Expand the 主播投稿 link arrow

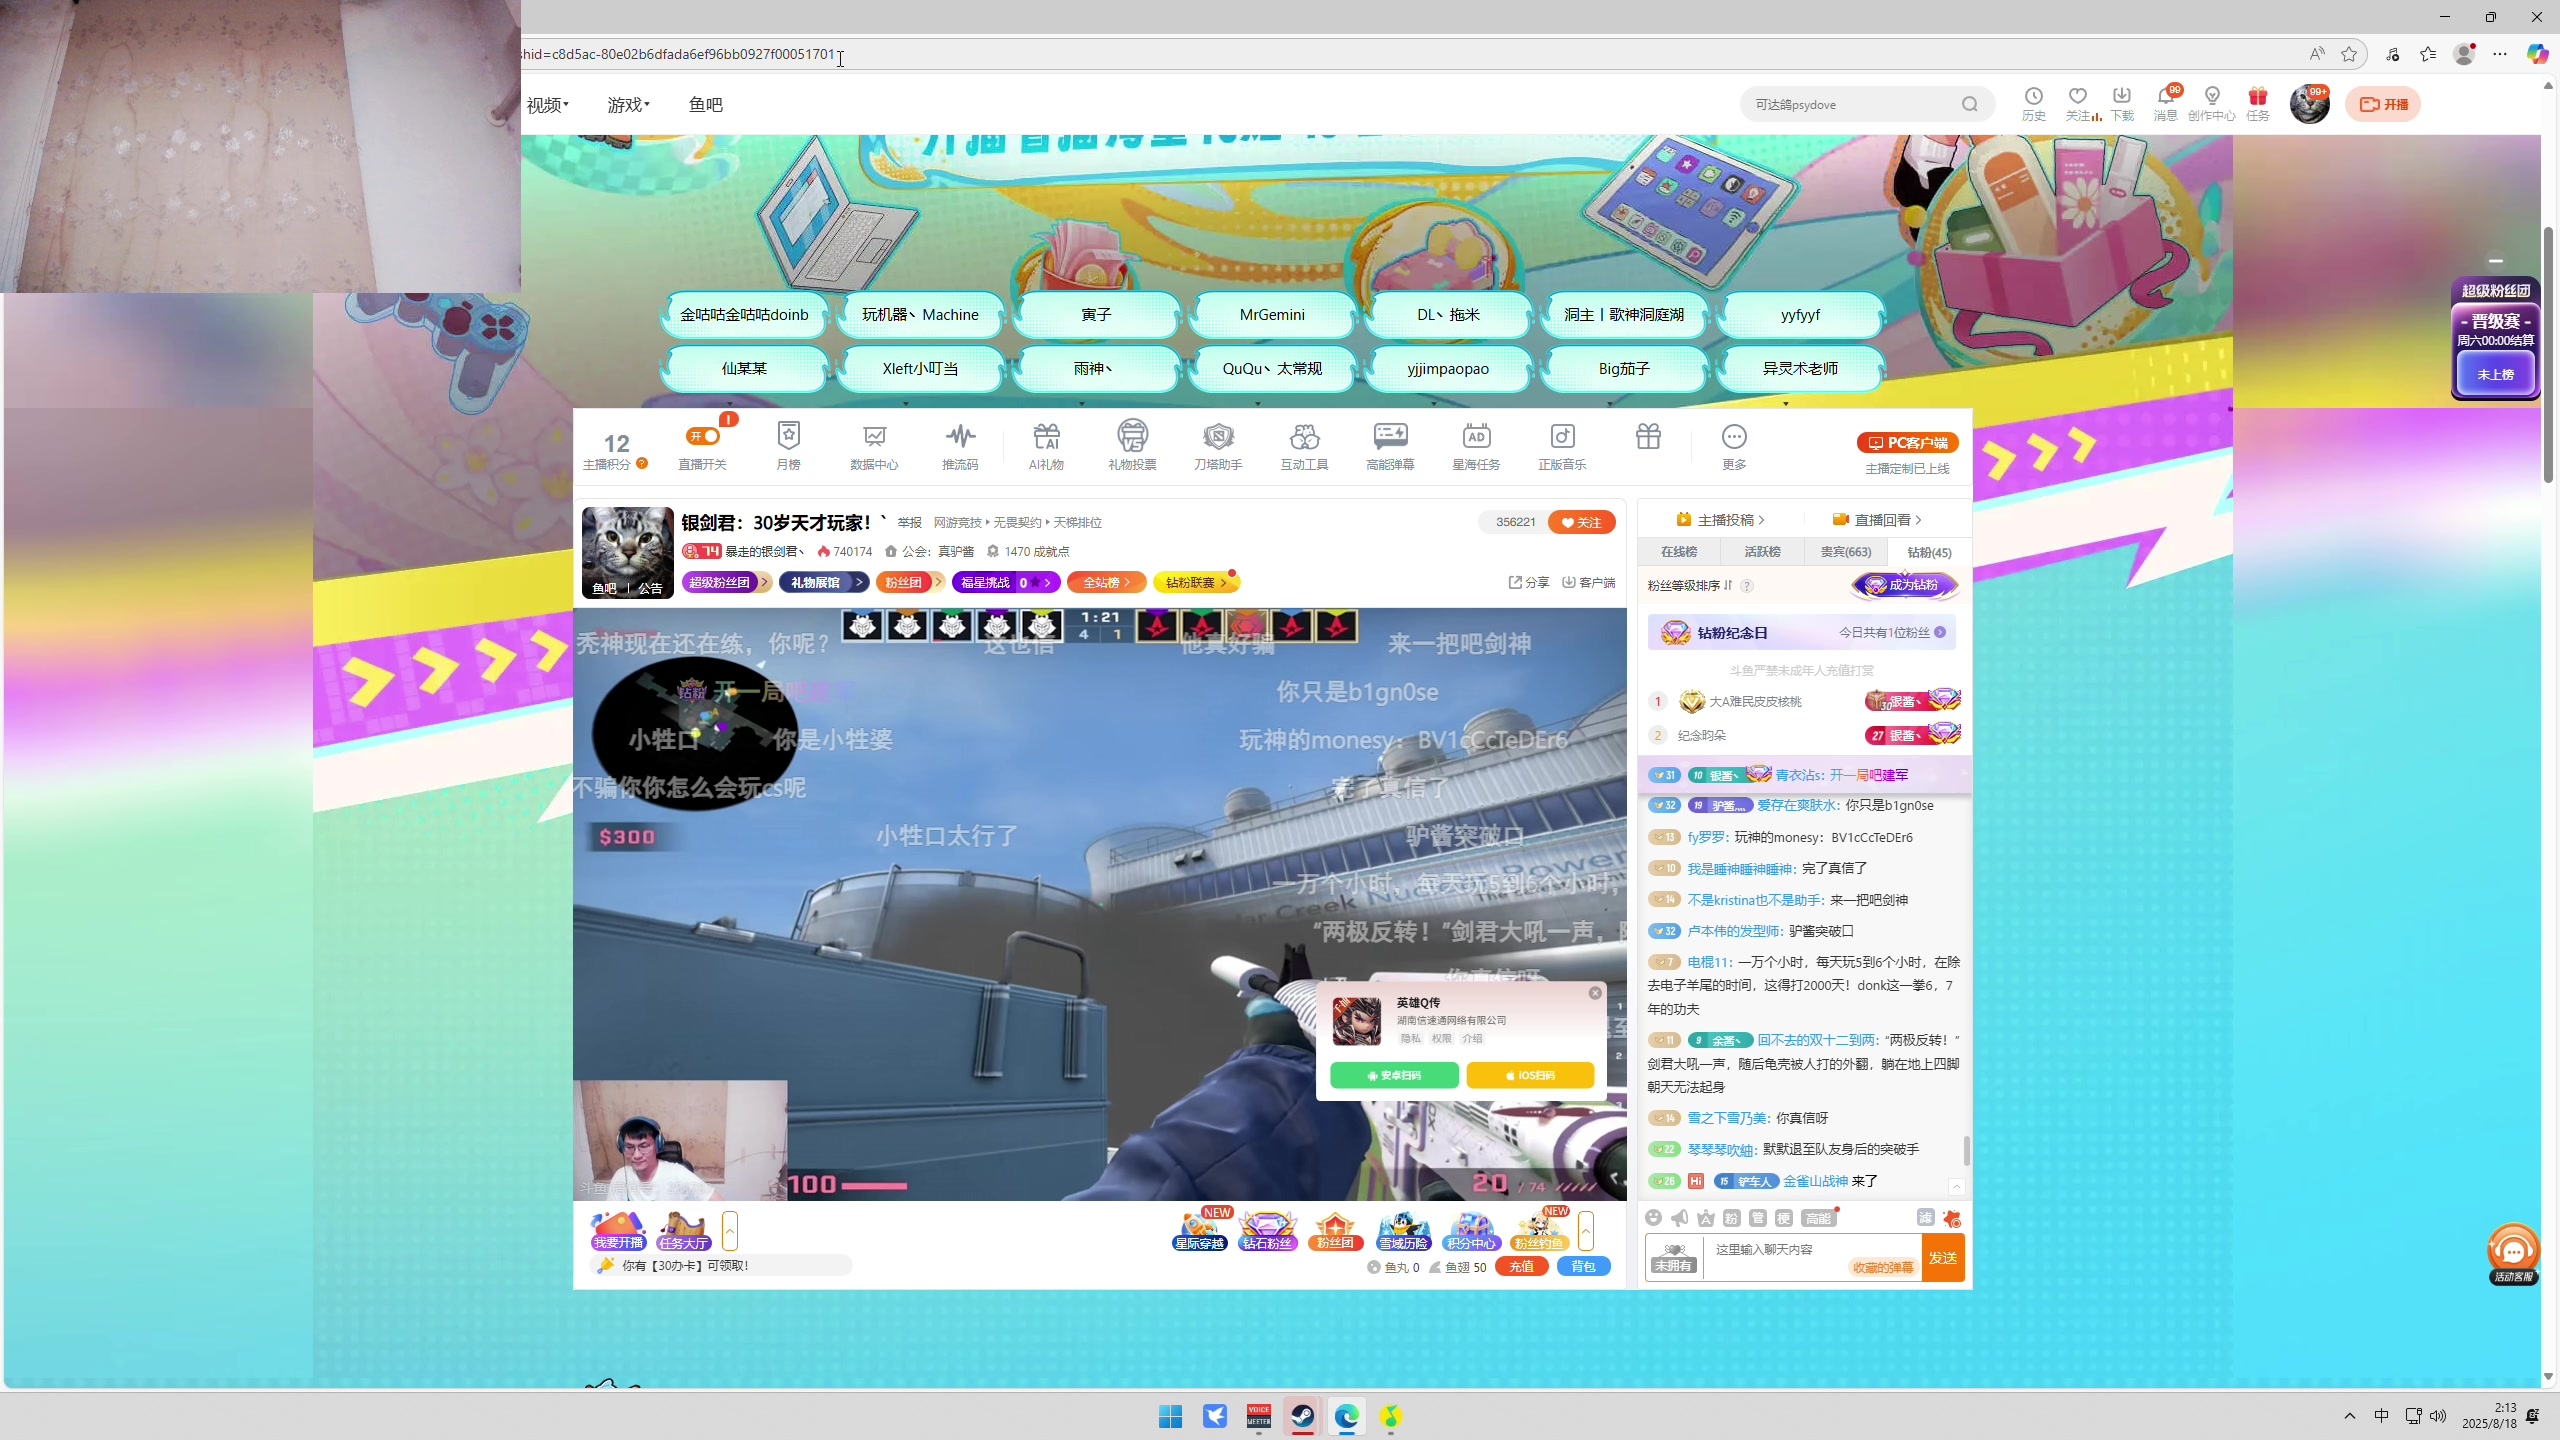1720,519
